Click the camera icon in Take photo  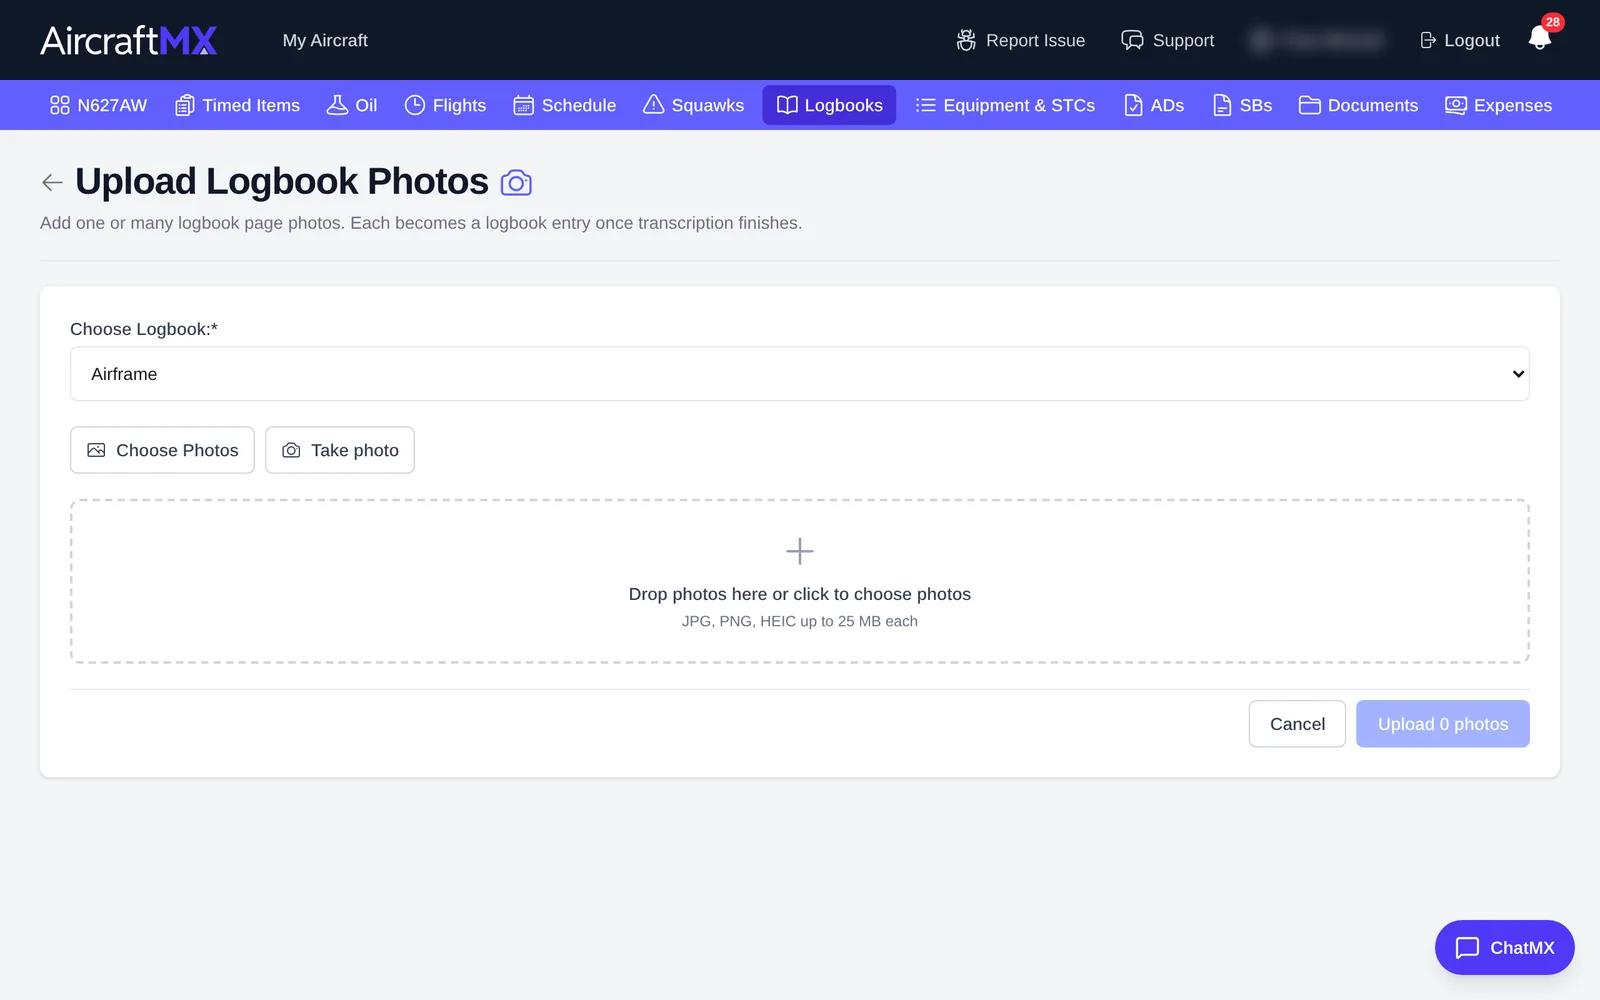coord(291,450)
